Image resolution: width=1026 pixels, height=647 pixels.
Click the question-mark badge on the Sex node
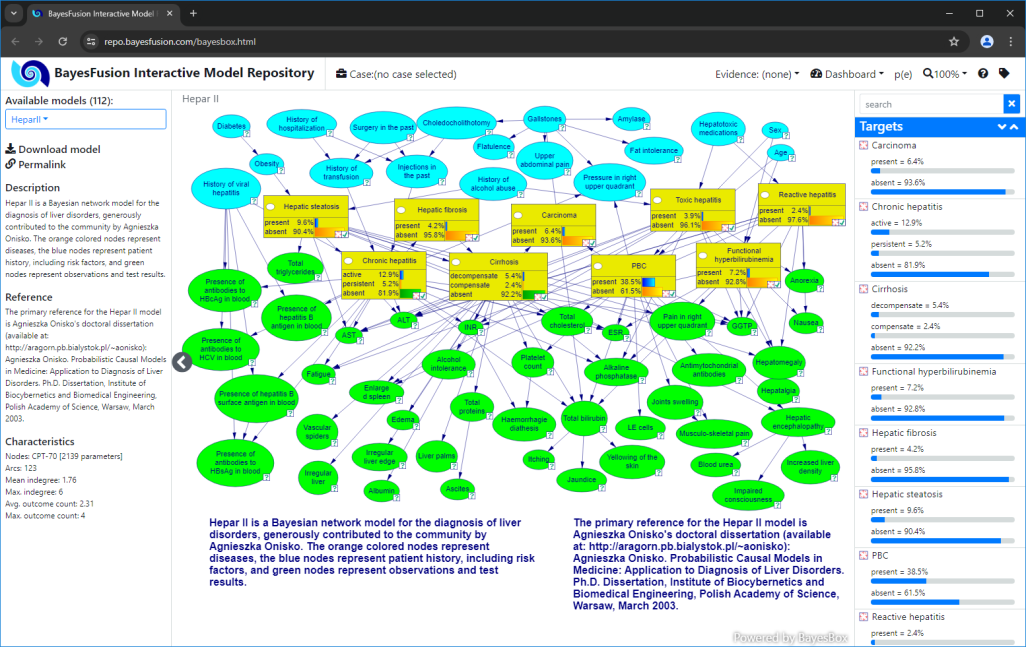(x=786, y=136)
